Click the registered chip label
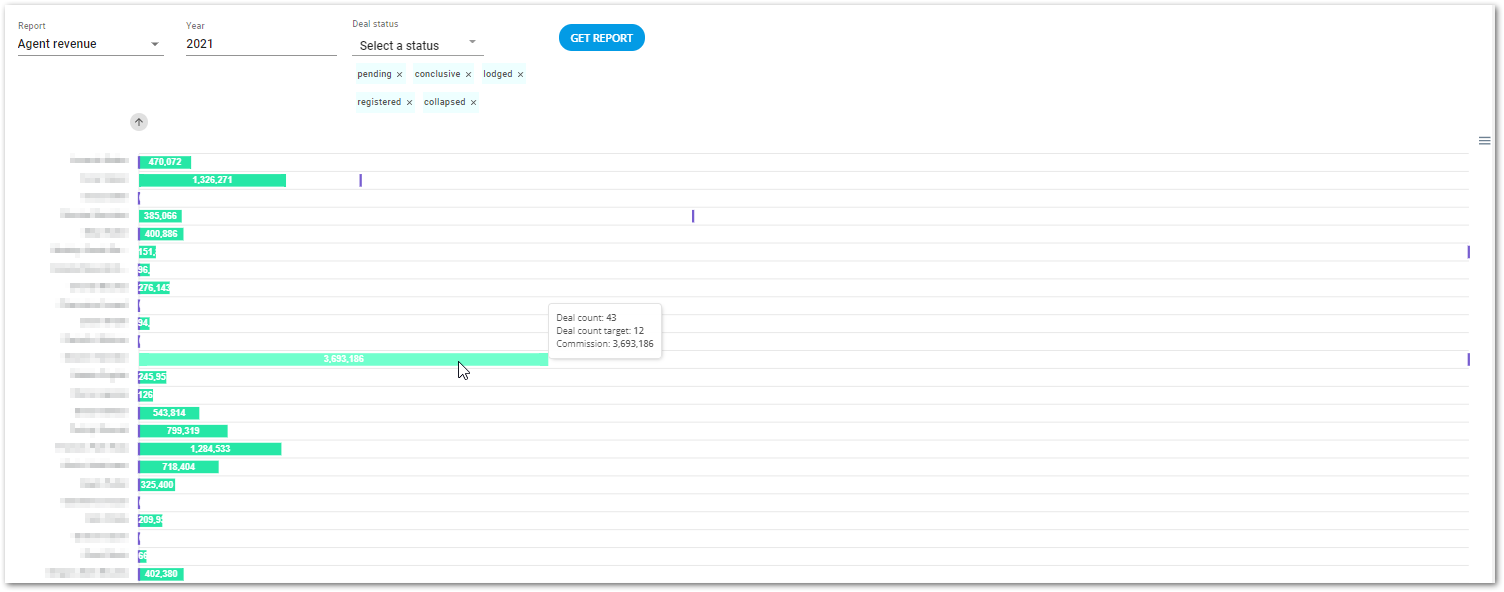Screen dimensions: 1504x592 [x=379, y=102]
